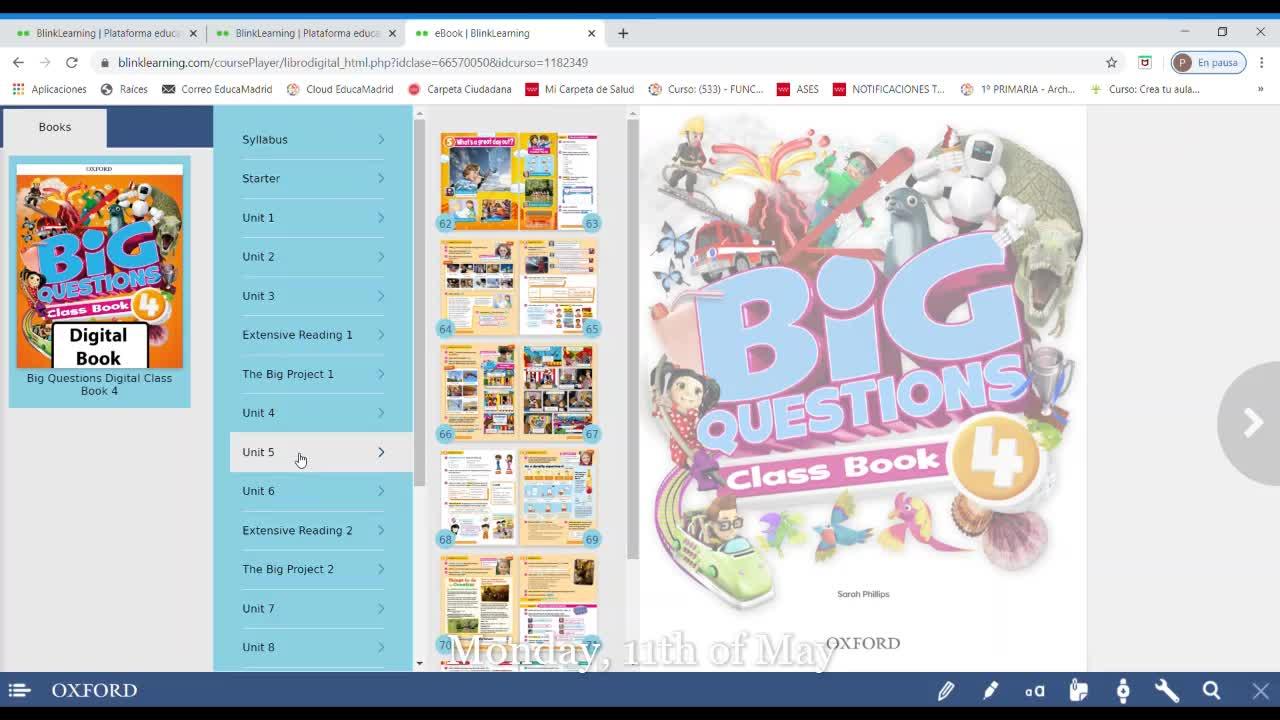Open the Mi Carpeta de Salud bookmark
Viewport: 1280px width, 720px height.
[x=579, y=89]
